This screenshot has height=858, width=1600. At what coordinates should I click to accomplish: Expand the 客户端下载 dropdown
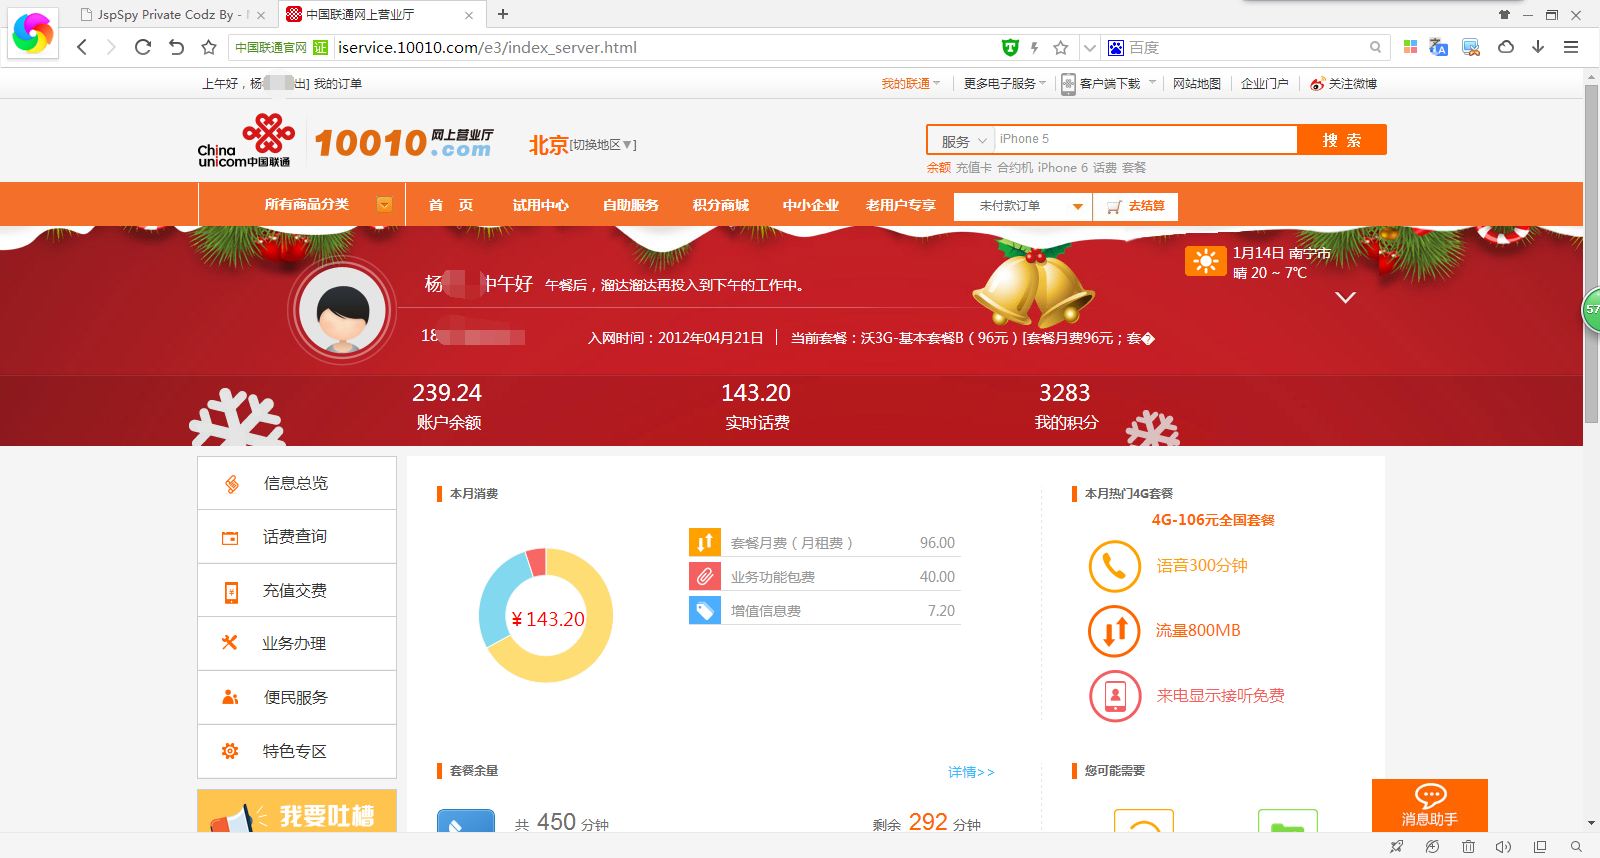tap(1108, 84)
